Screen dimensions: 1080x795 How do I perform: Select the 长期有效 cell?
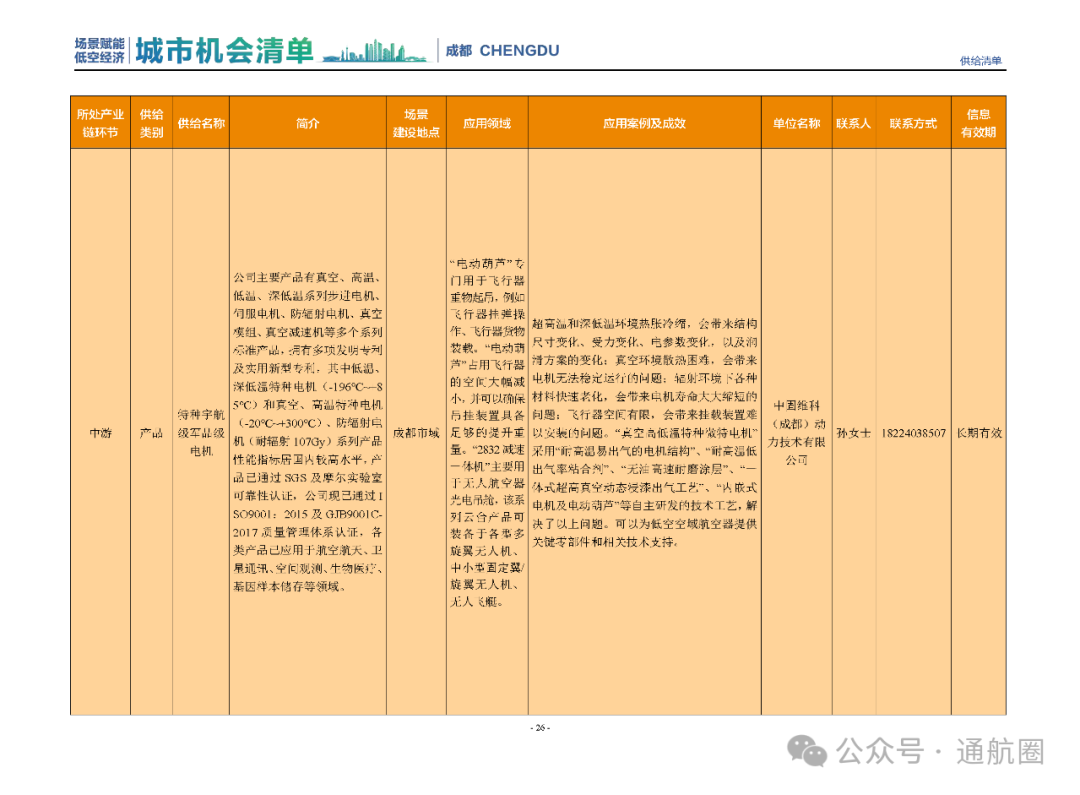click(979, 433)
